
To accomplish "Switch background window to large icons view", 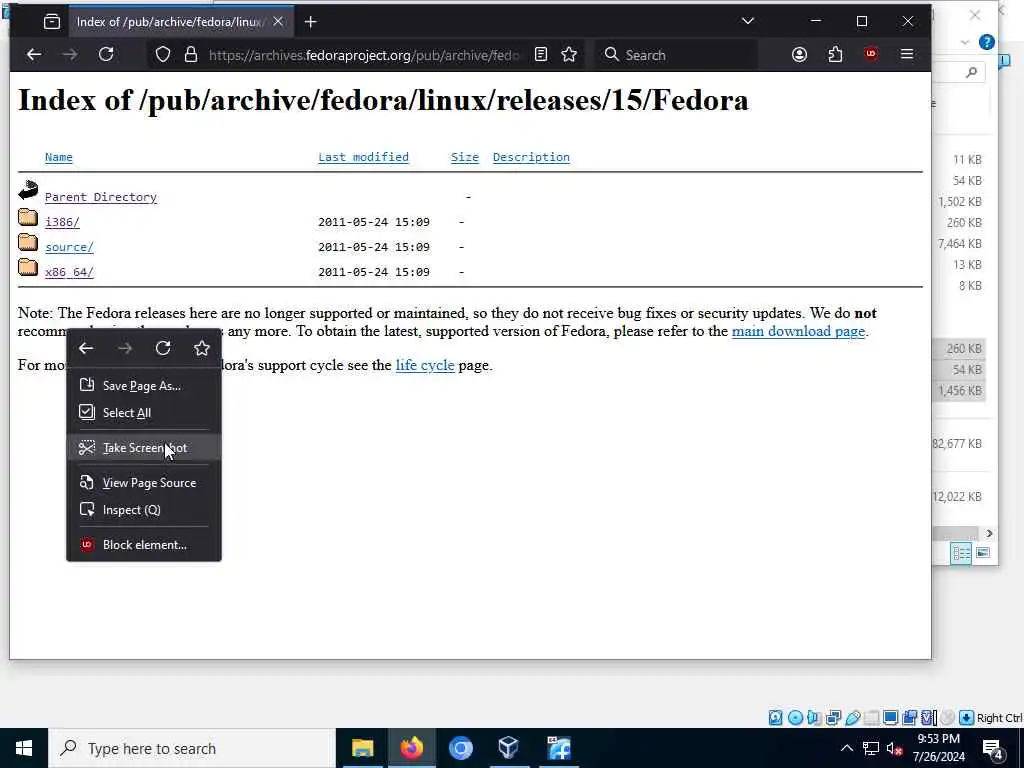I will coord(983,553).
